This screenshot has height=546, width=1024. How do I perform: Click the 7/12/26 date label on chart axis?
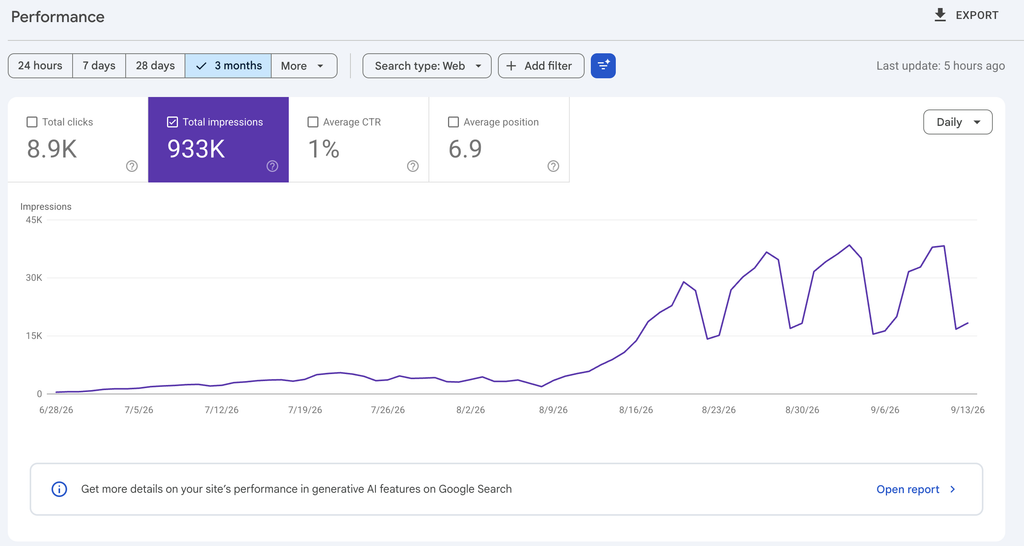tap(222, 410)
